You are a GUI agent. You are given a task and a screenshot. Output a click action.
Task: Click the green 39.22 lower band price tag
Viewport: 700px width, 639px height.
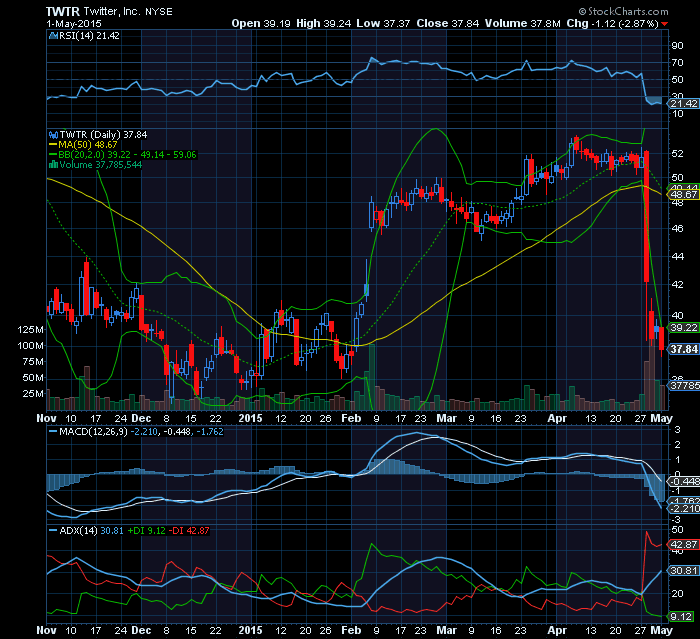point(683,328)
